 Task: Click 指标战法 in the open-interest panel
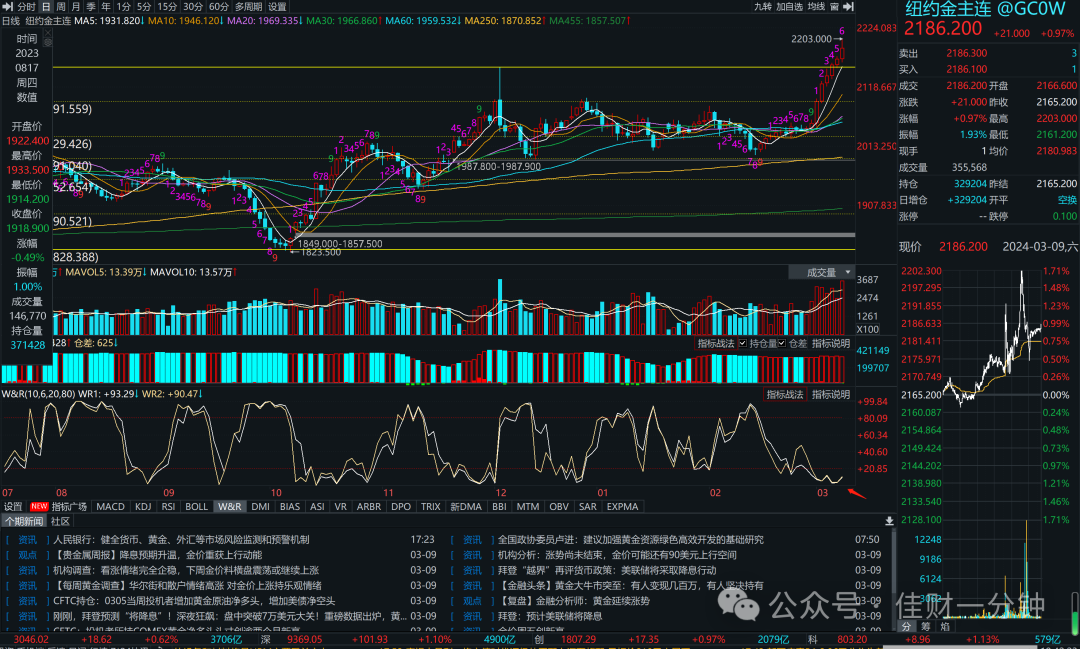716,343
